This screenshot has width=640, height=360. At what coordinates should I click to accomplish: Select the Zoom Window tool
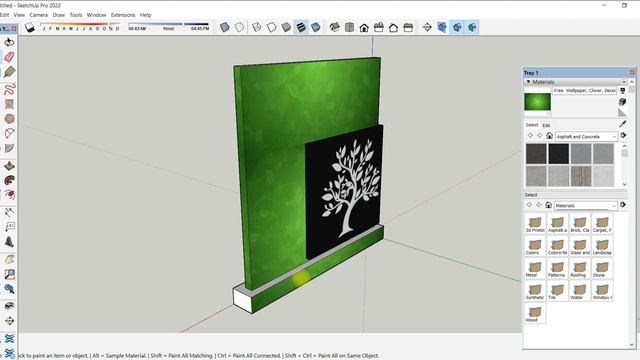pyautogui.click(x=9, y=274)
